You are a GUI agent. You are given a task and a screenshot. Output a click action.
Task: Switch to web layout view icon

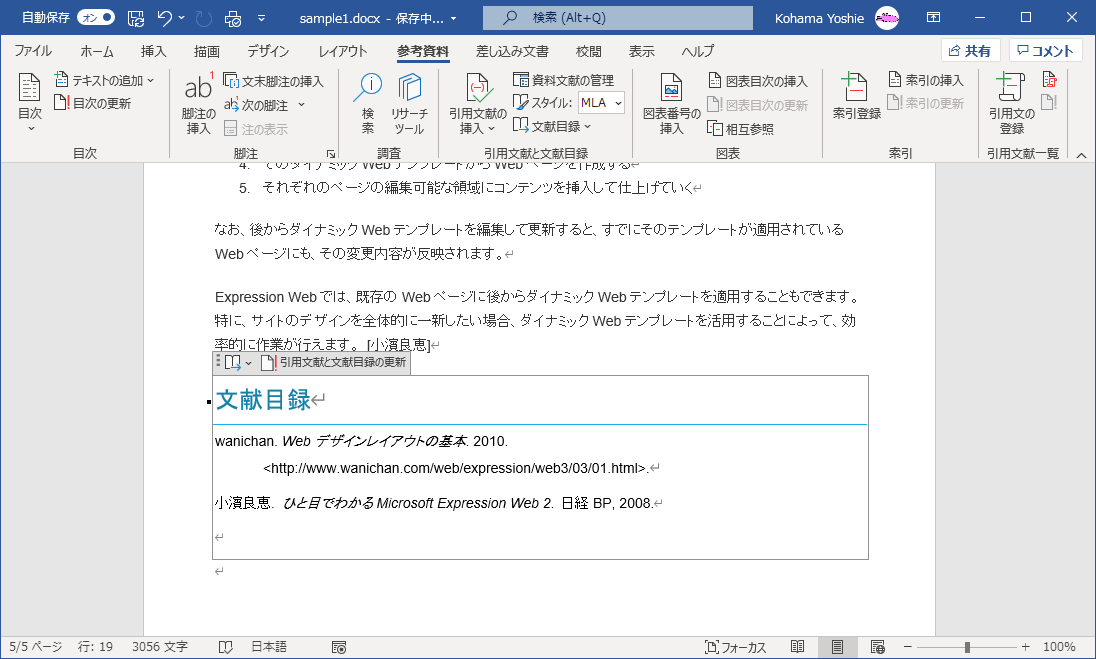878,647
